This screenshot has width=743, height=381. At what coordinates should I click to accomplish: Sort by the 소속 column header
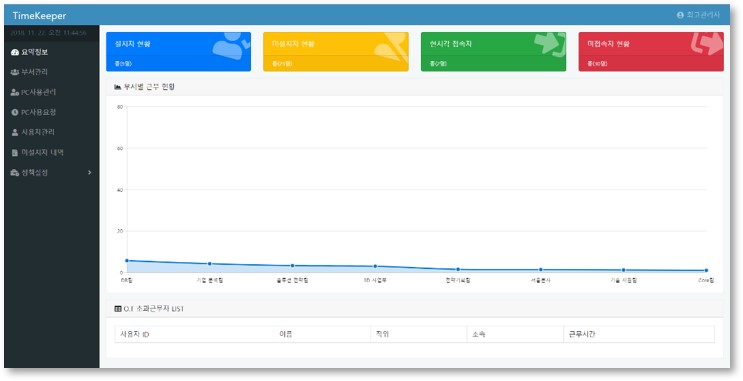coord(515,335)
